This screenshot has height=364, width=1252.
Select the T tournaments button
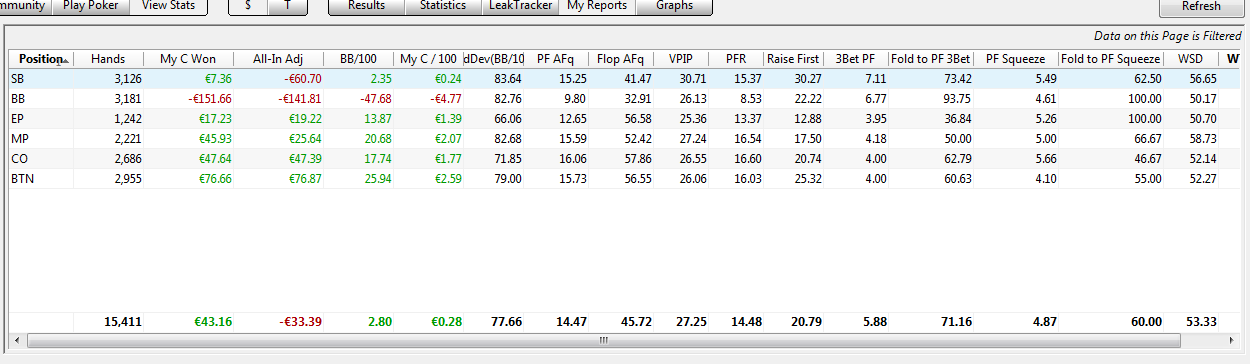(288, 6)
